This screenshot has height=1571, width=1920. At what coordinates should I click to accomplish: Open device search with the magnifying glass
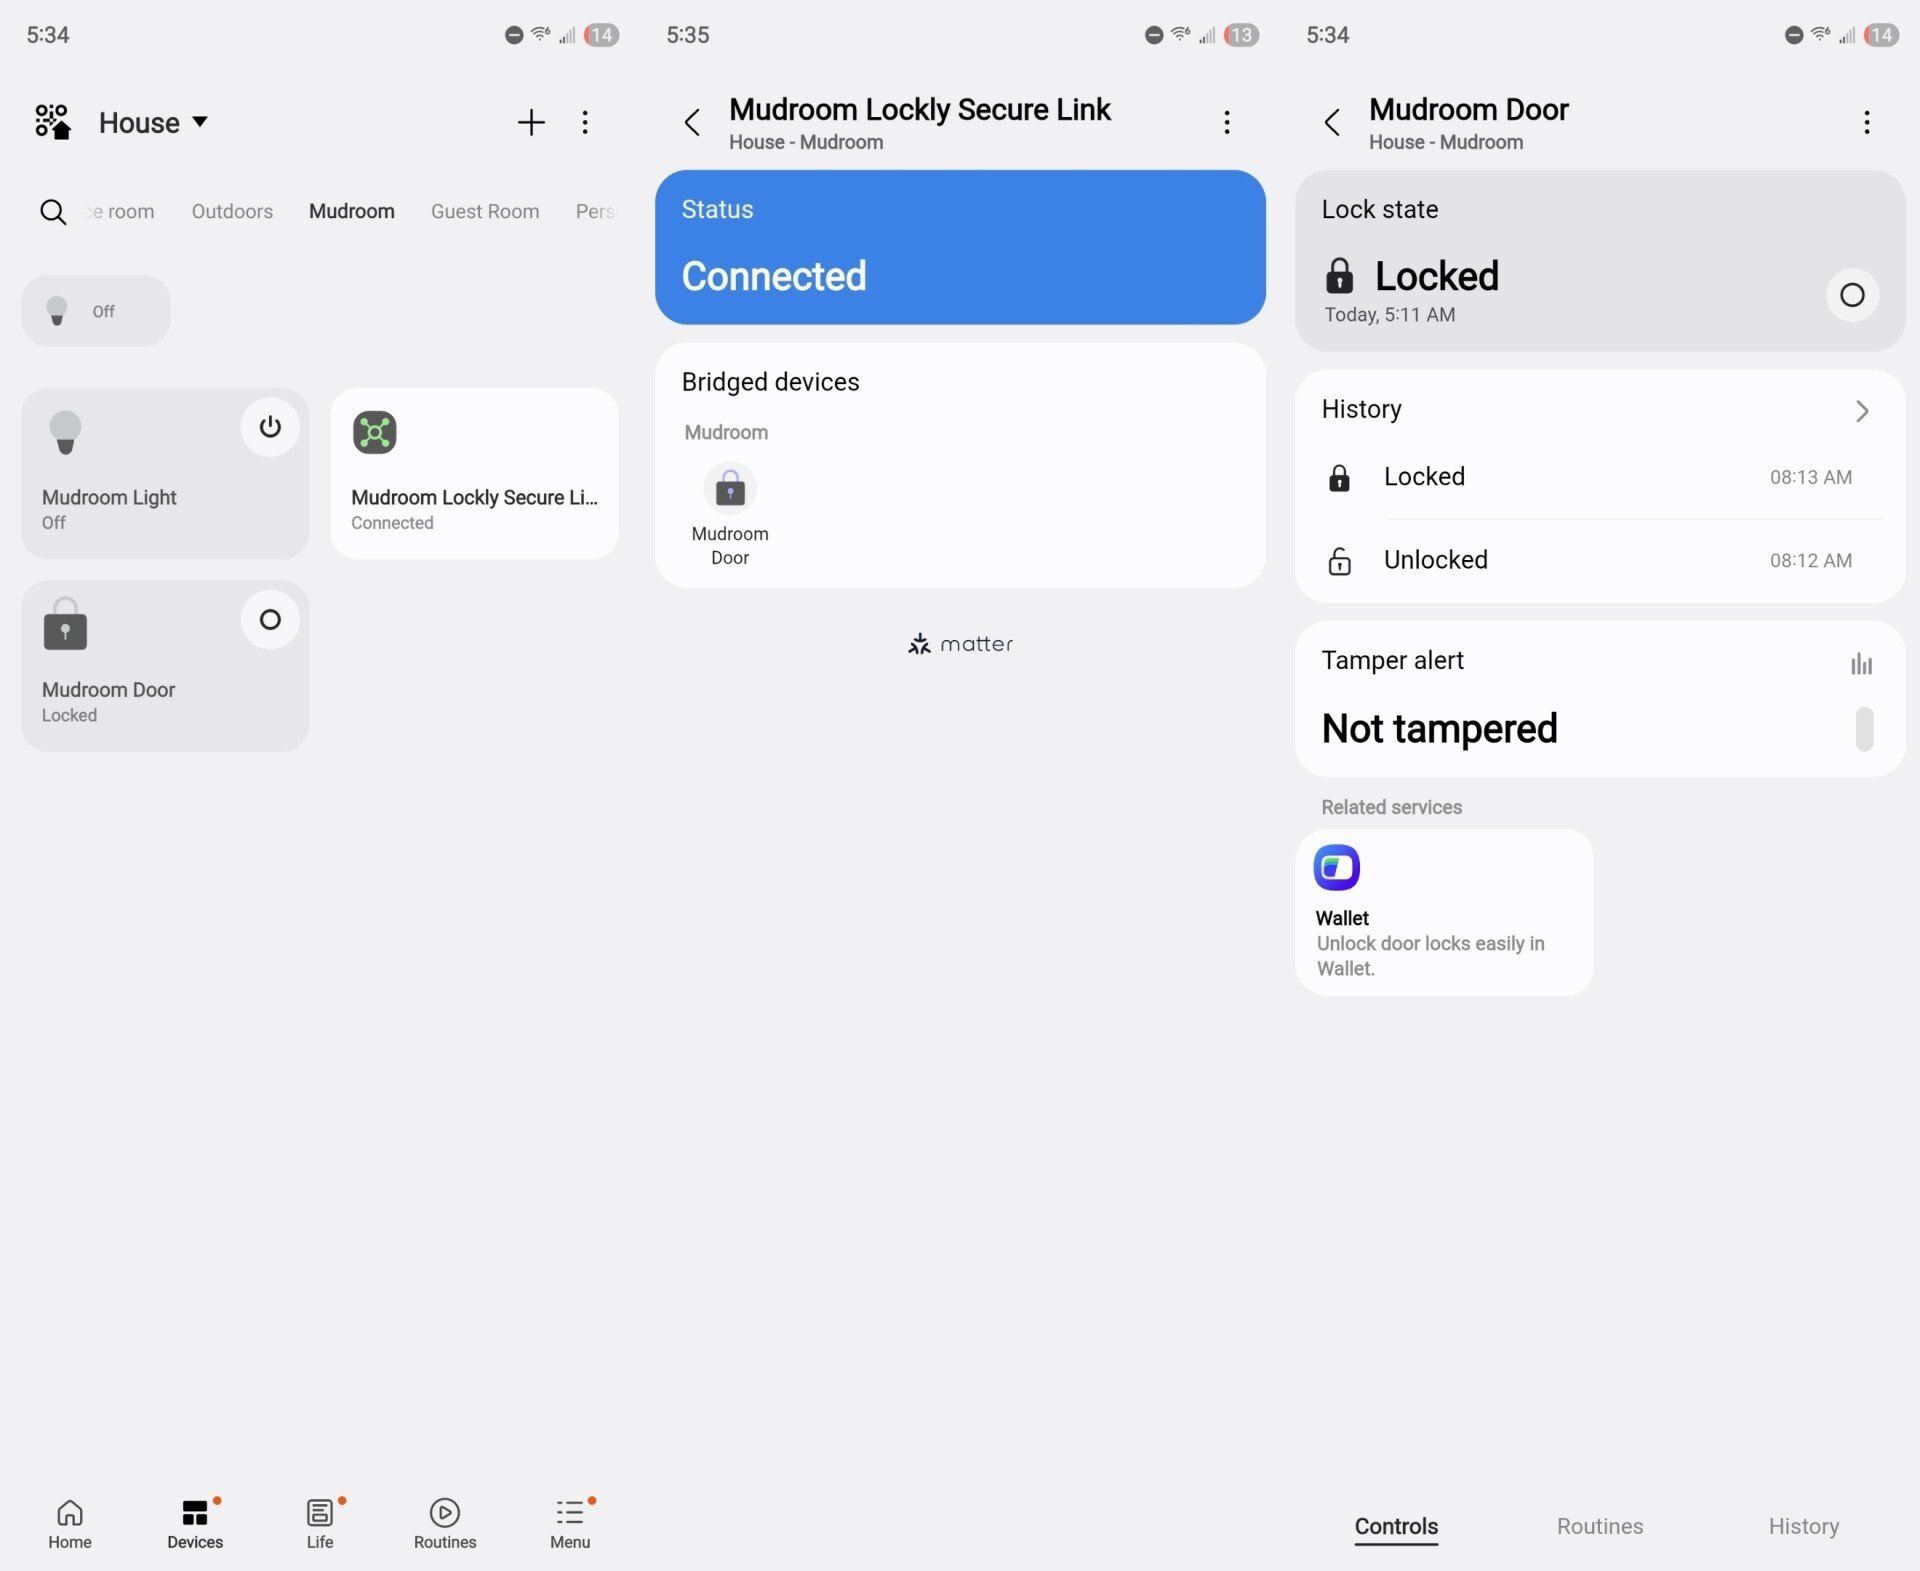pyautogui.click(x=52, y=211)
